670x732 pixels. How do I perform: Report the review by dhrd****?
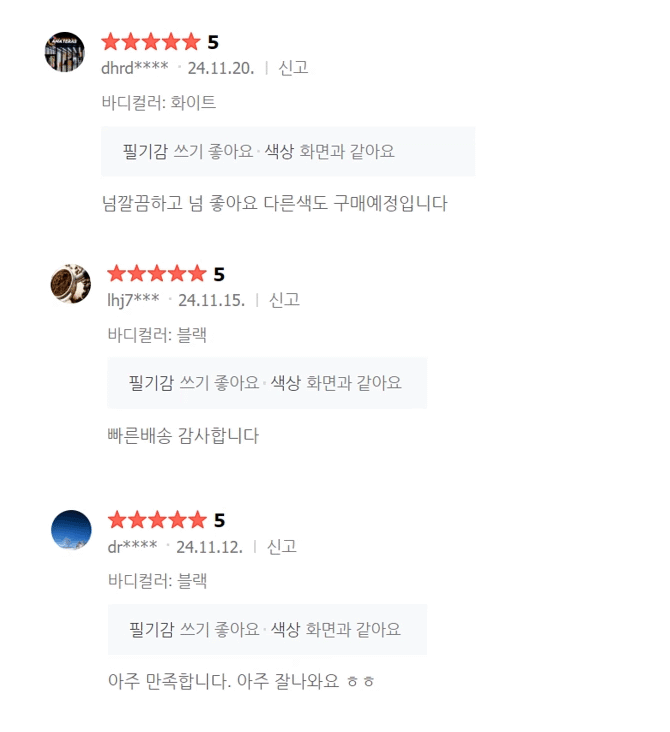[x=293, y=68]
